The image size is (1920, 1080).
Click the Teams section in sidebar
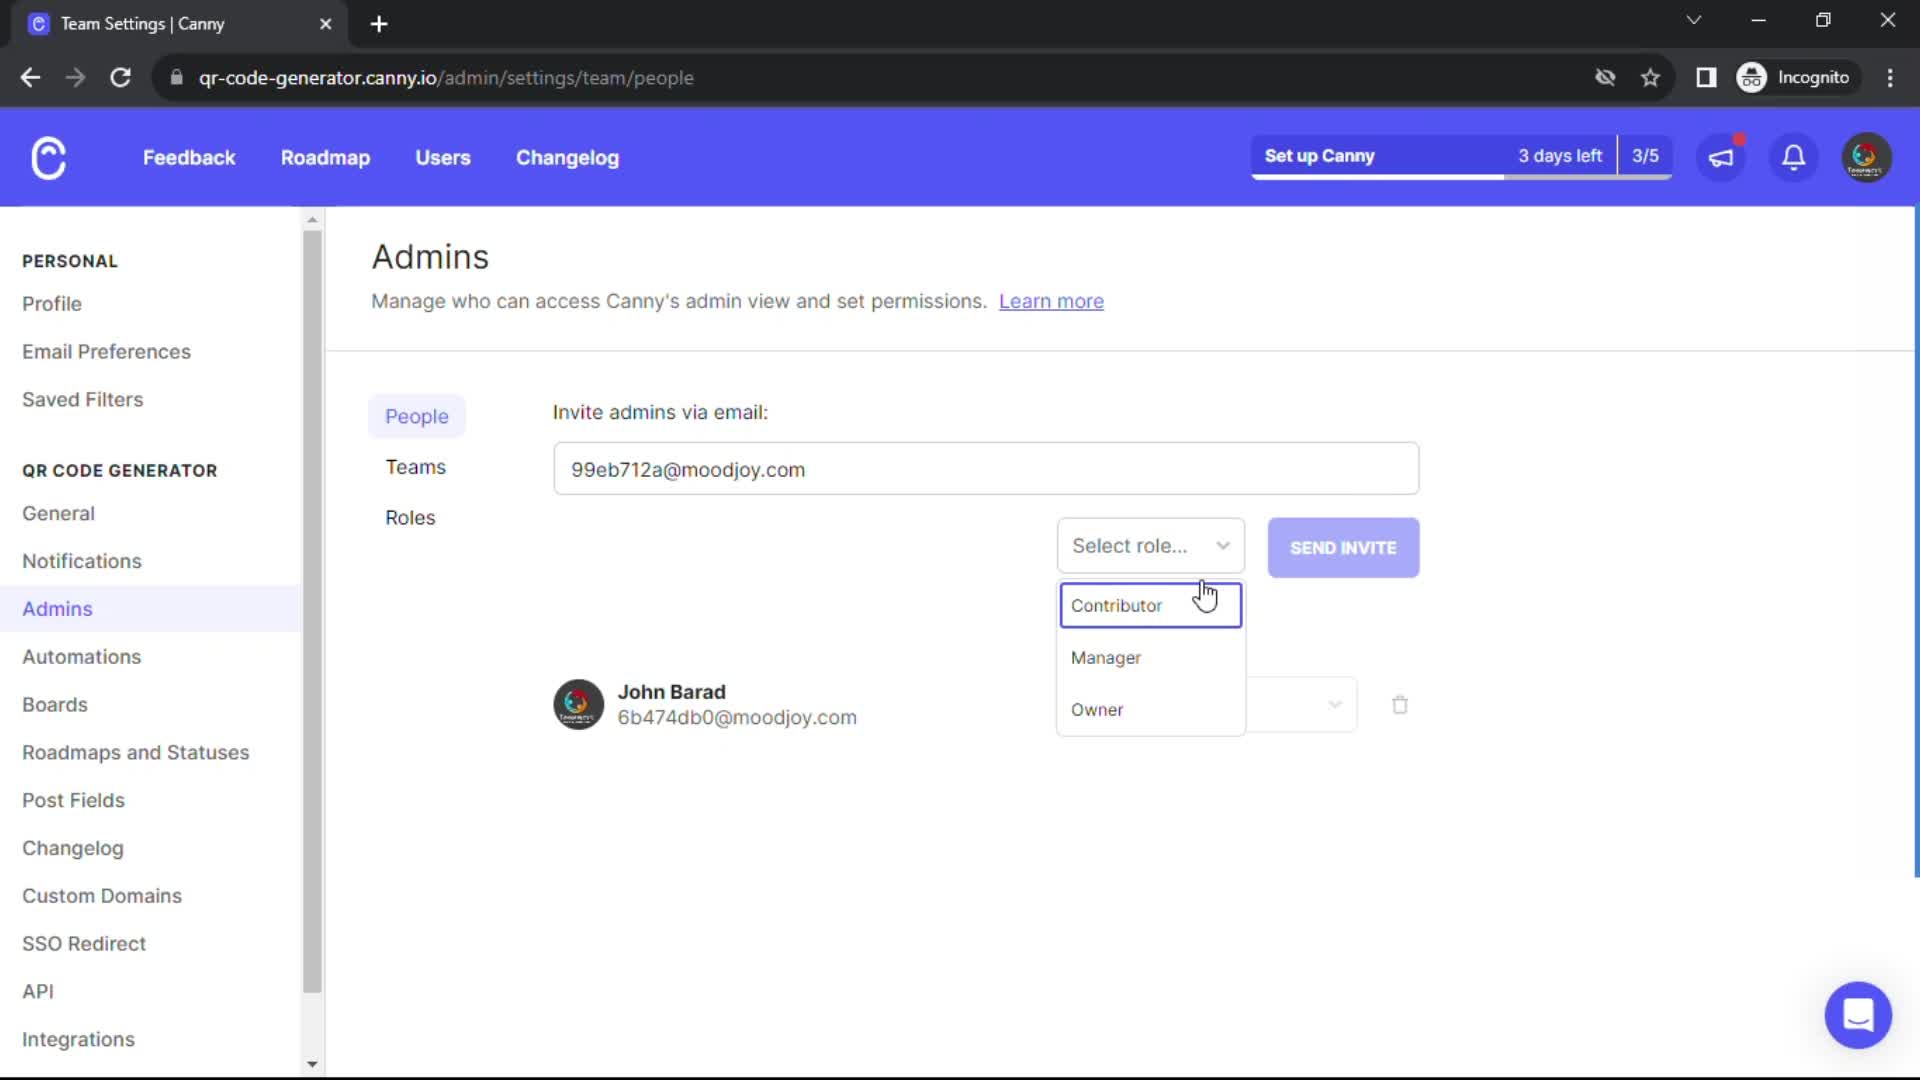click(x=415, y=465)
